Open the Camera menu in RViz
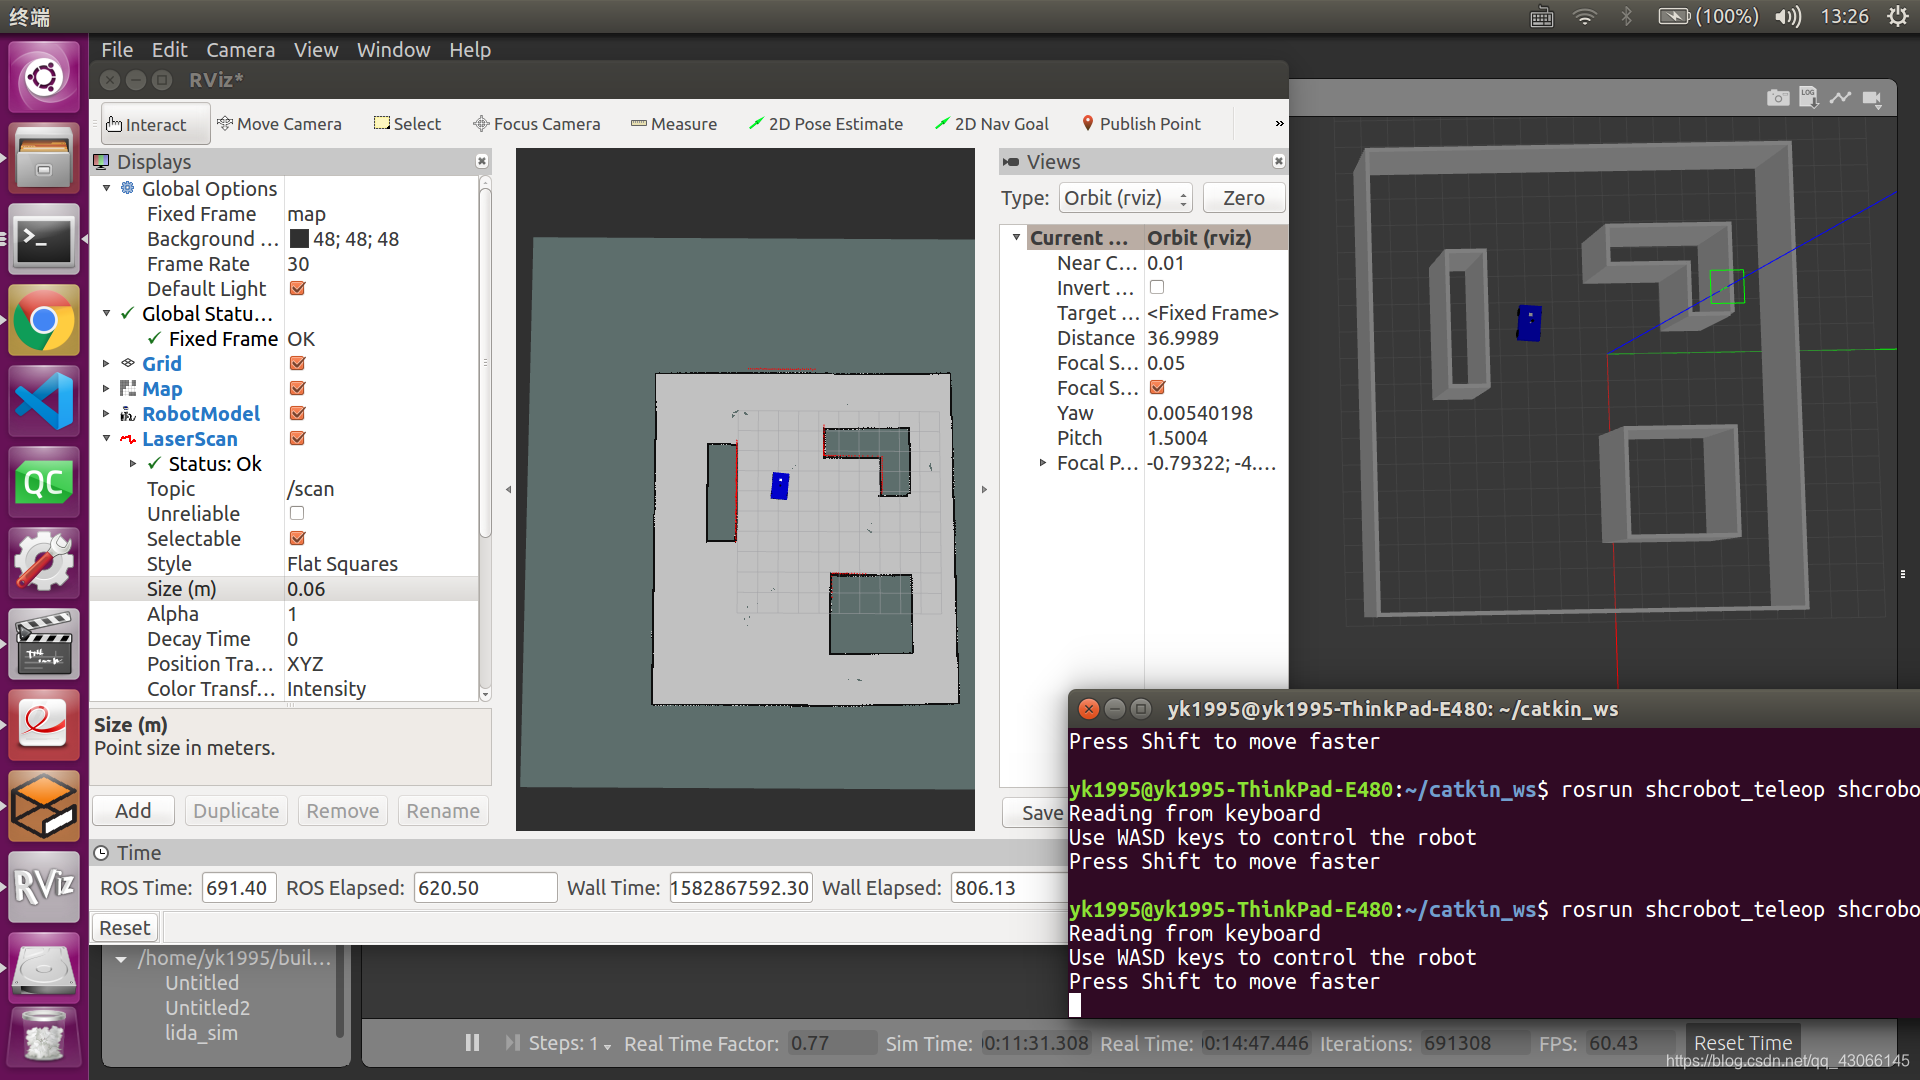Screen dimensions: 1920x1080 coord(240,49)
